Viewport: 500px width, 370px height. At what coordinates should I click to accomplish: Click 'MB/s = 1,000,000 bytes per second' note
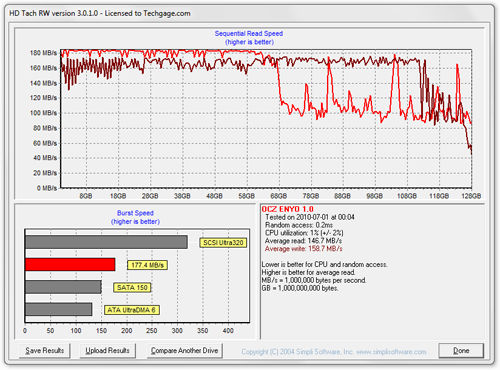314,280
